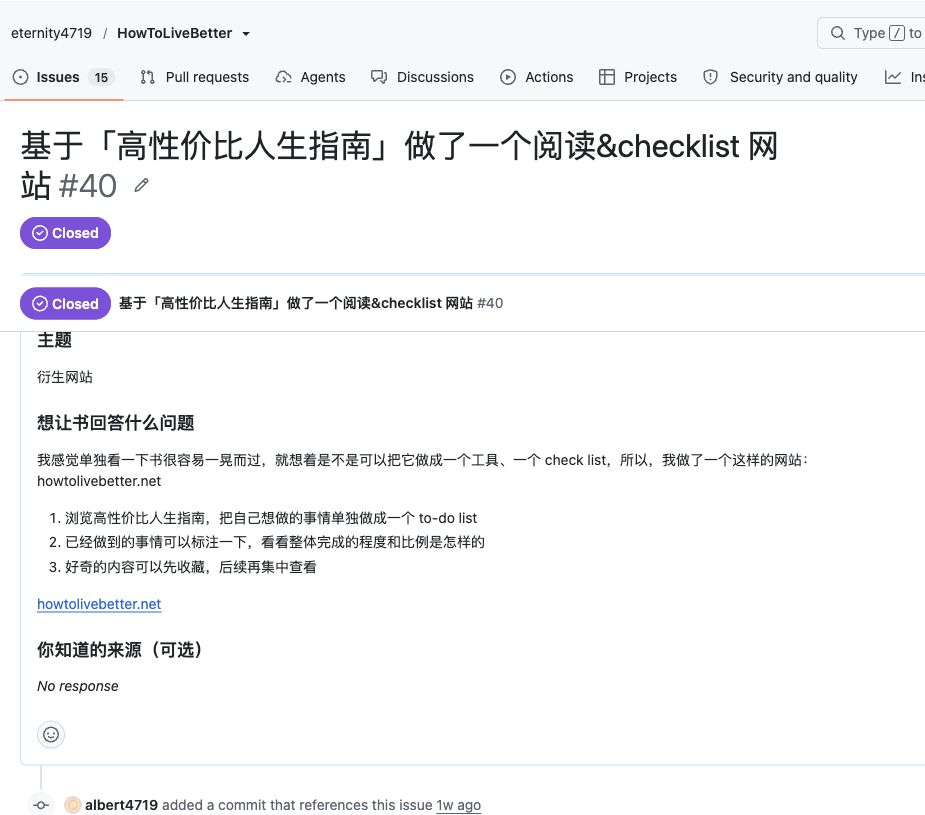Click the Projects table icon
This screenshot has width=925, height=815.
[606, 77]
